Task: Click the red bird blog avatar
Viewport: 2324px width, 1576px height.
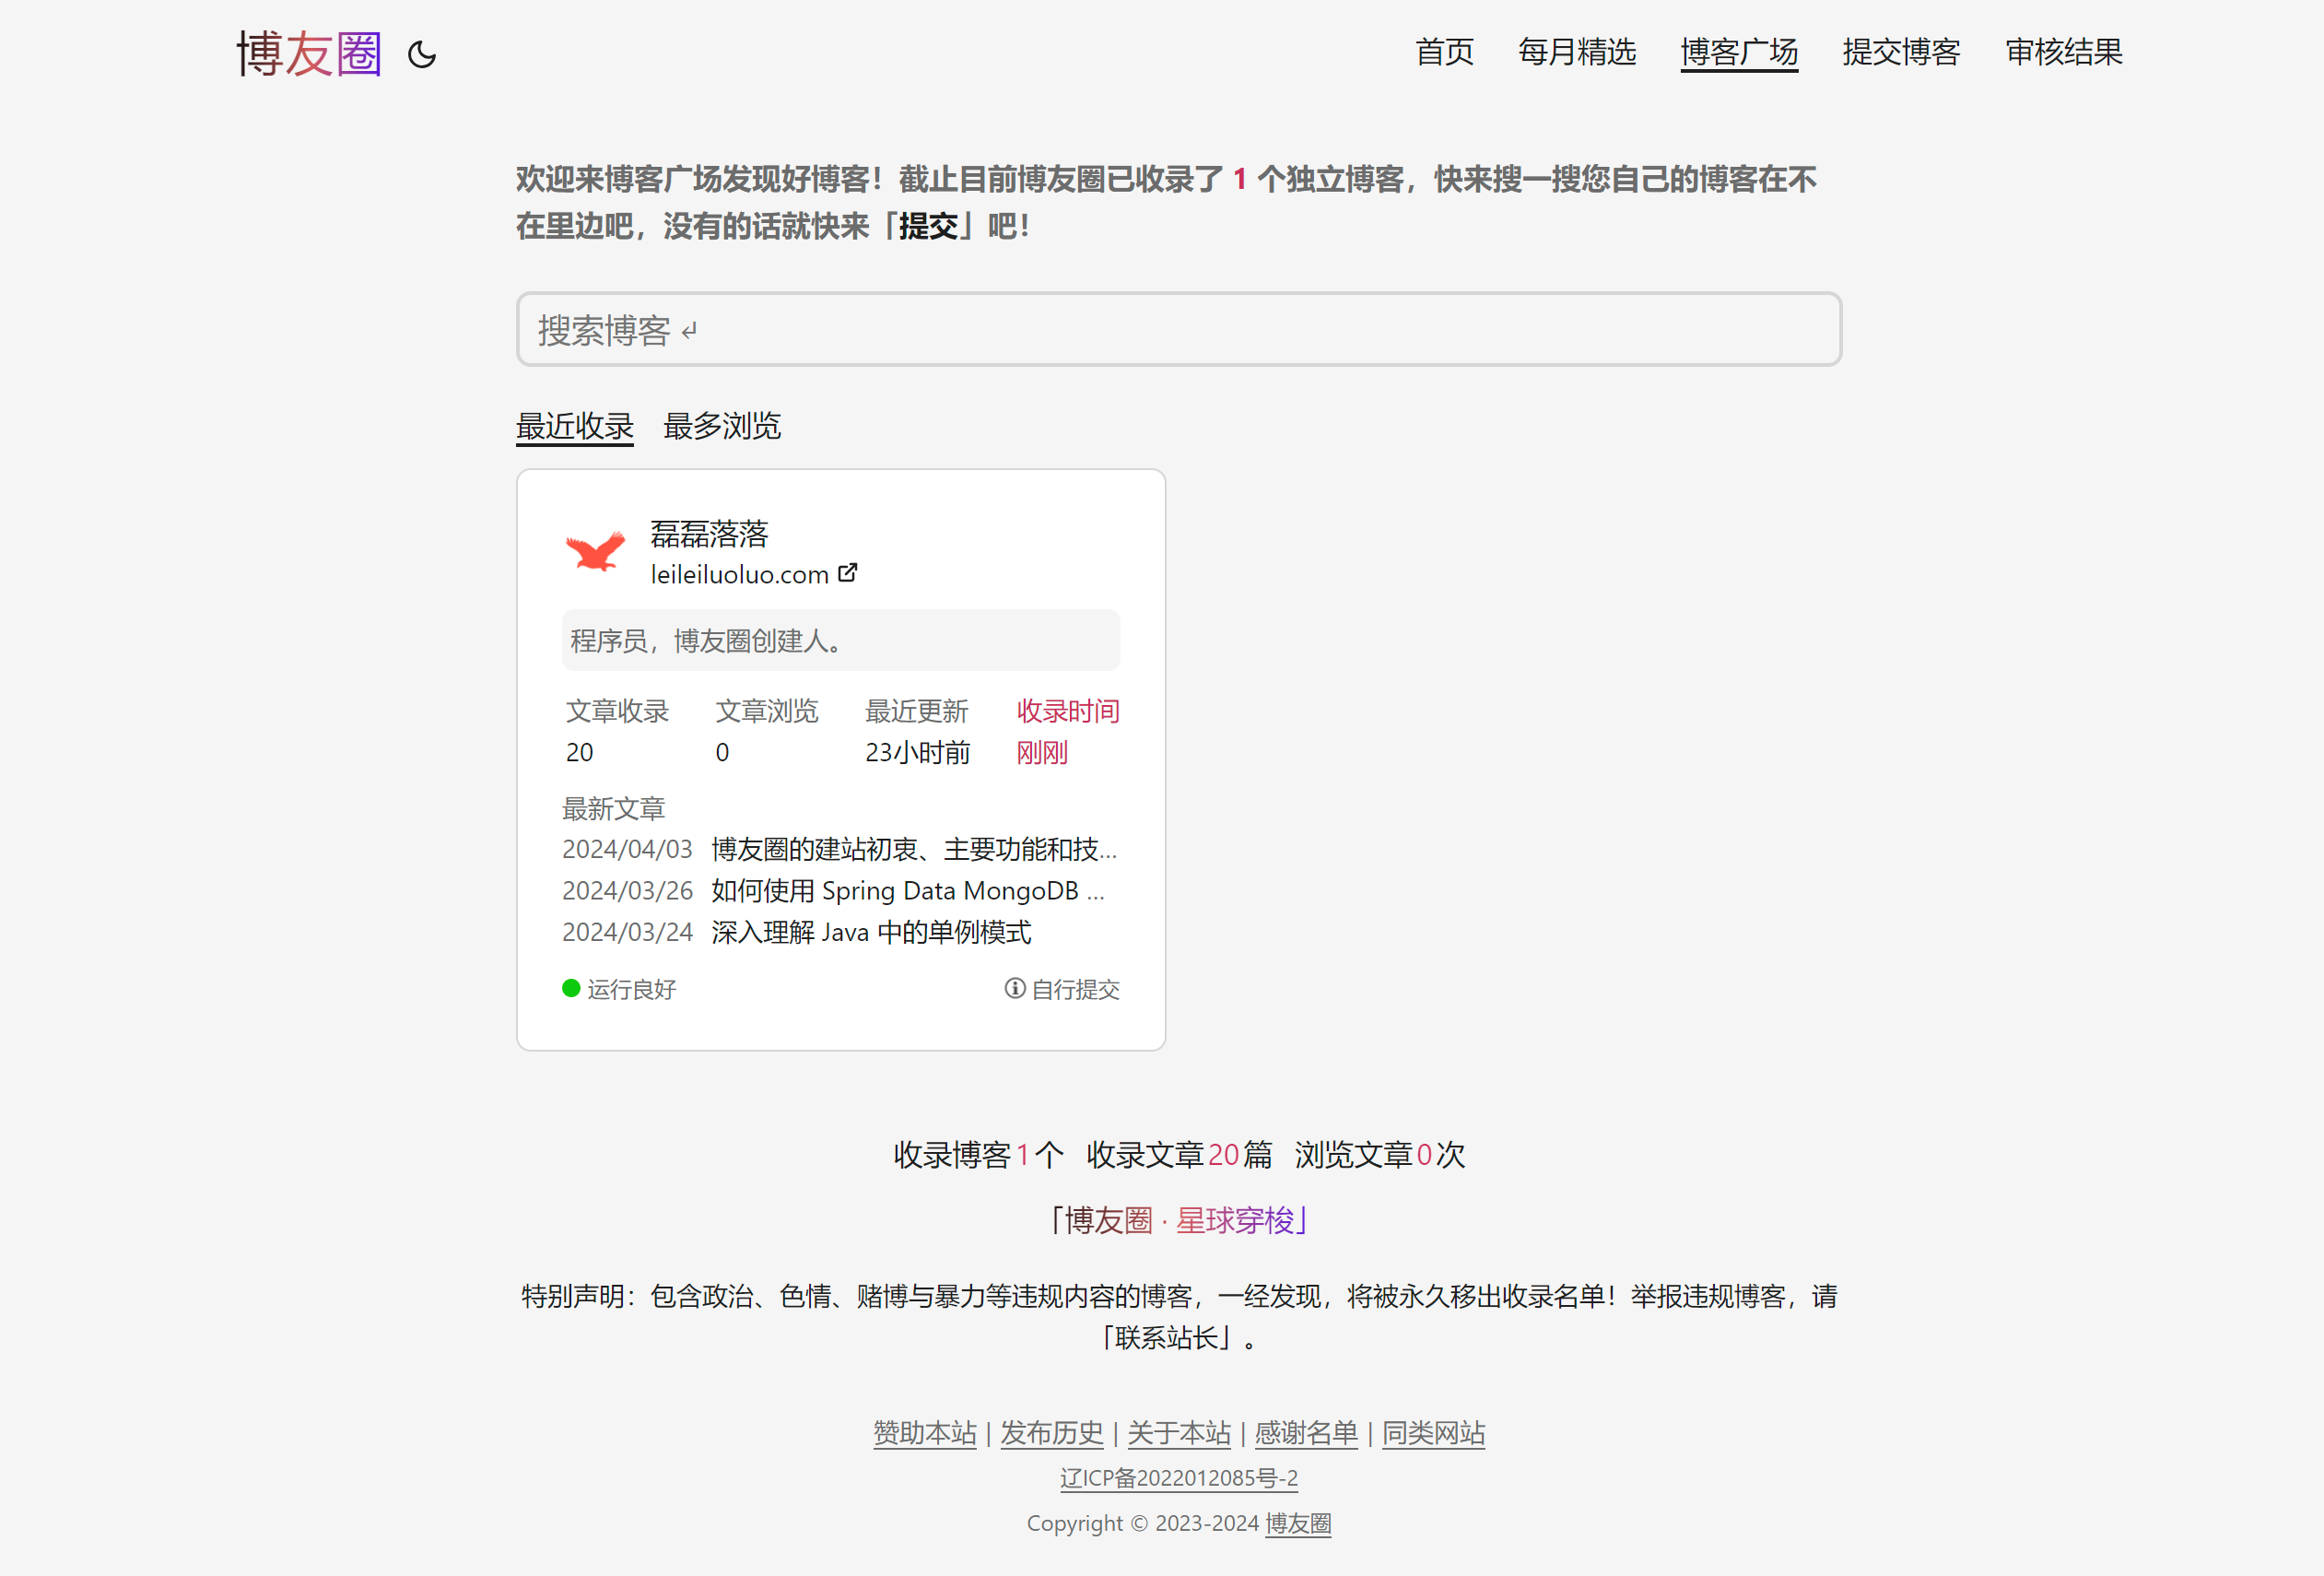Action: [x=595, y=552]
